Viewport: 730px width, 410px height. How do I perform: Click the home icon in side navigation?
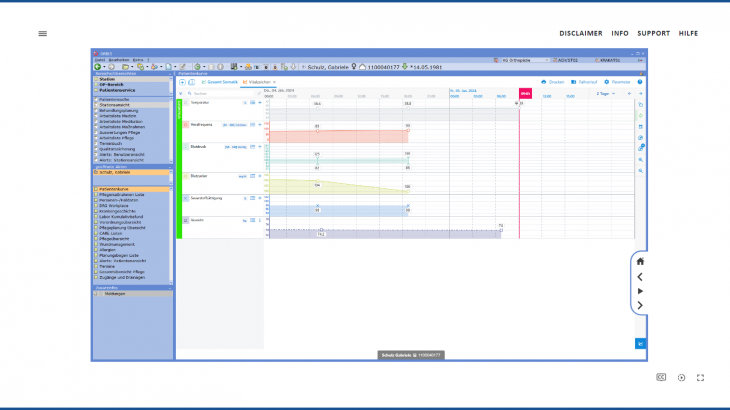pos(640,261)
